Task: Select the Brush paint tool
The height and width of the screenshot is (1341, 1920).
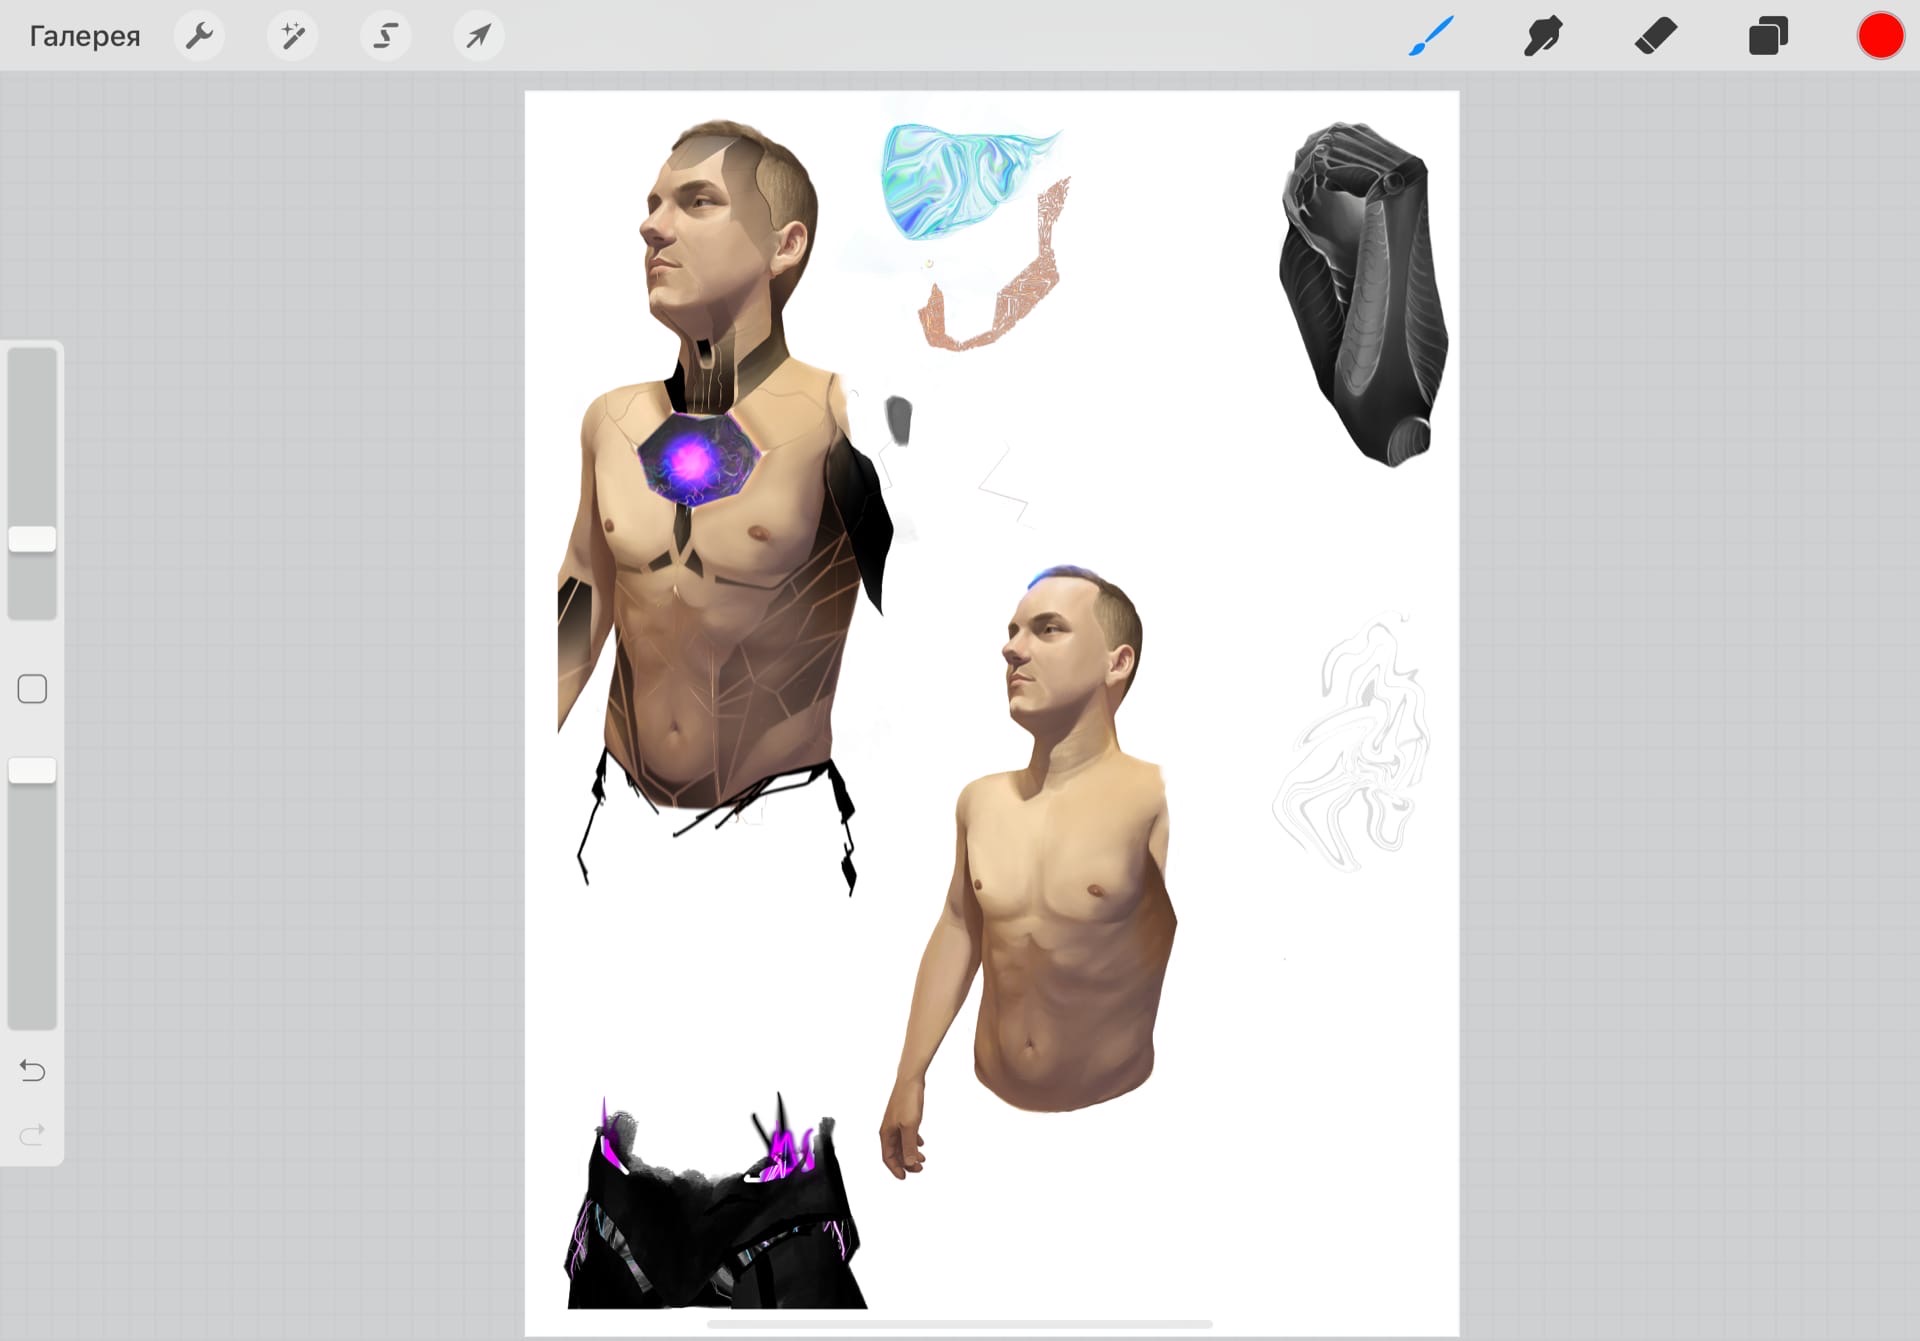Action: pyautogui.click(x=1431, y=36)
